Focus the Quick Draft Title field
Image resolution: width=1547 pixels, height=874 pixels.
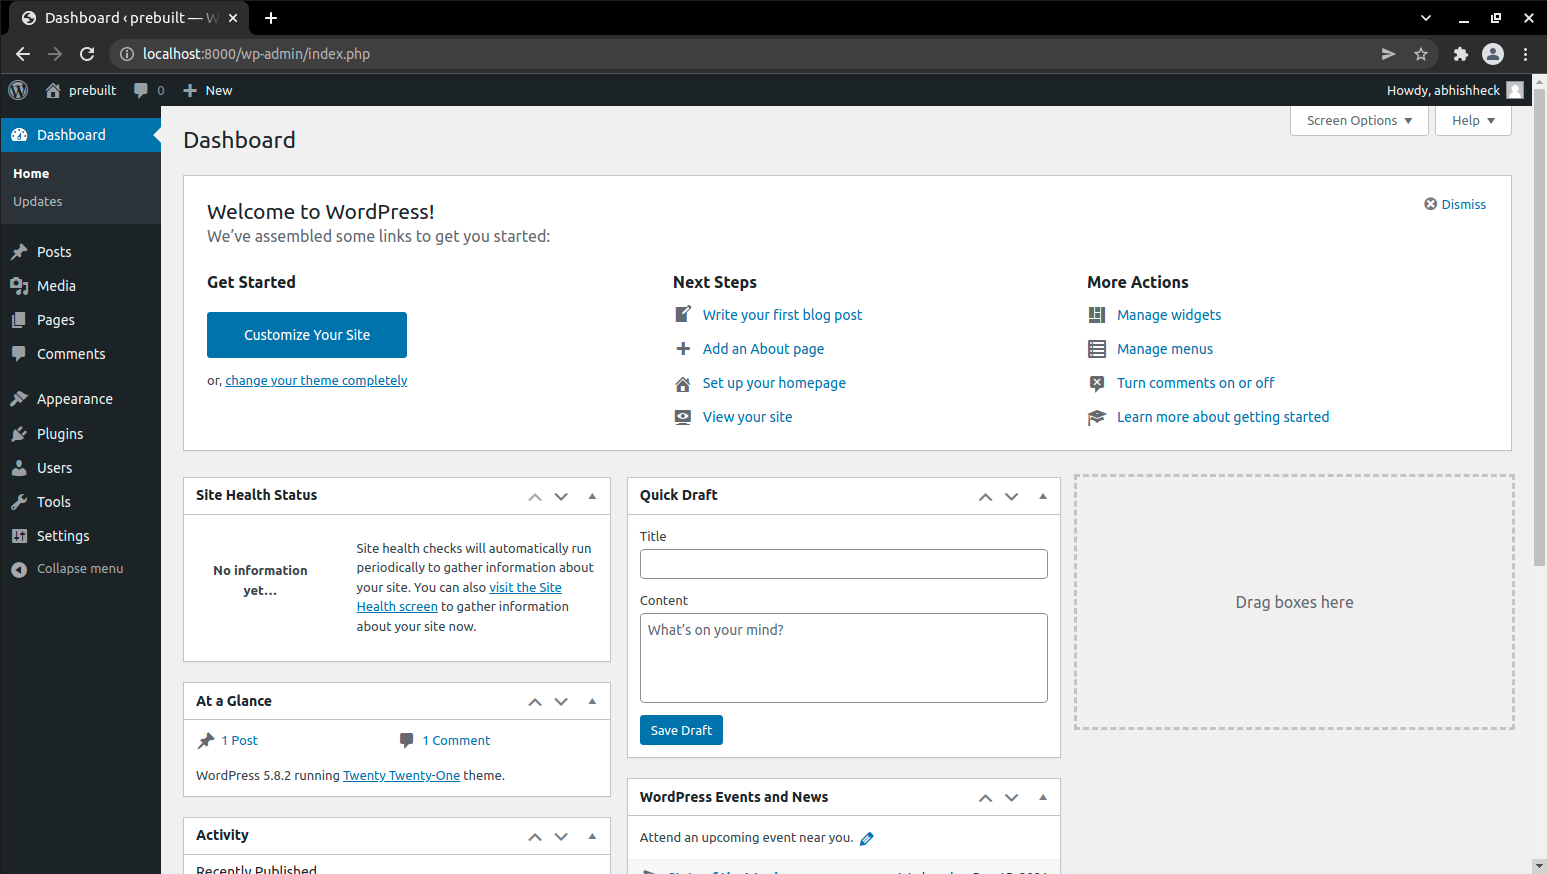844,564
